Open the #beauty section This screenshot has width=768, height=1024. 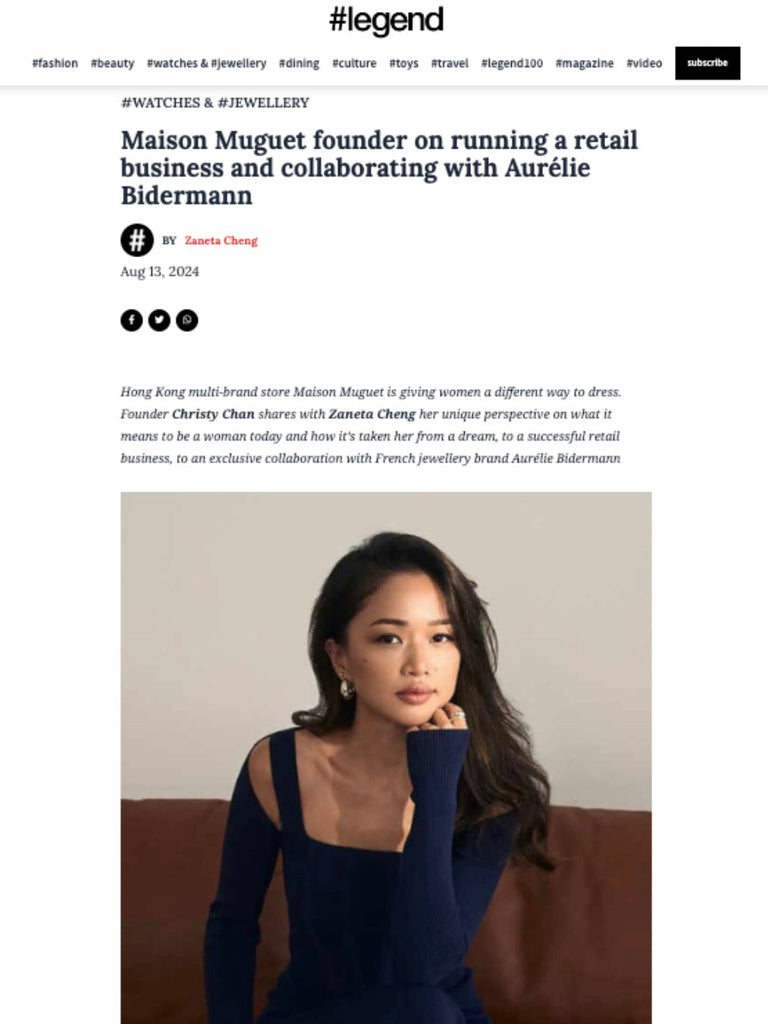(112, 63)
